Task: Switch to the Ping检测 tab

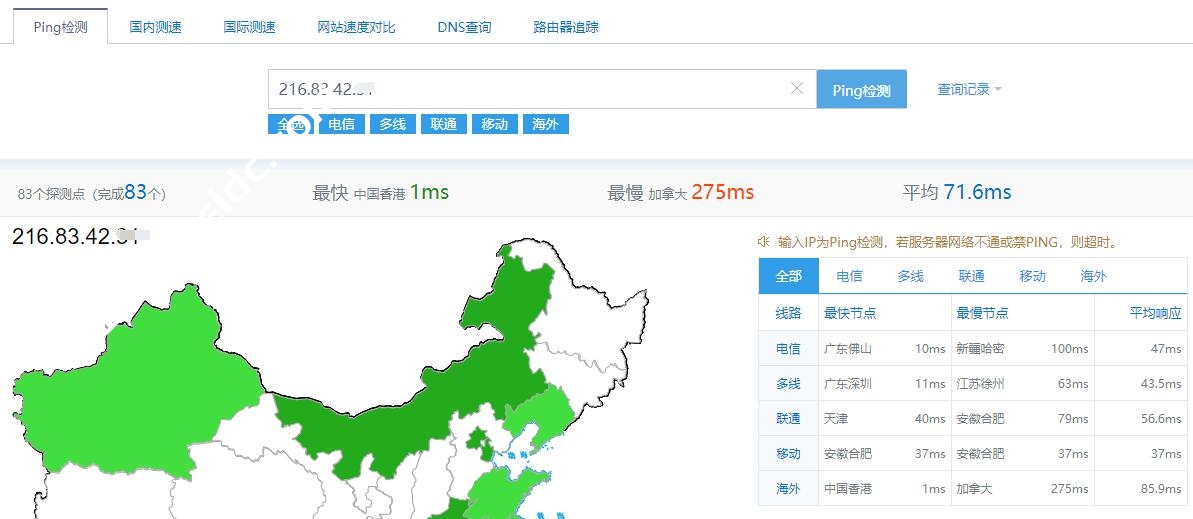Action: (x=60, y=27)
